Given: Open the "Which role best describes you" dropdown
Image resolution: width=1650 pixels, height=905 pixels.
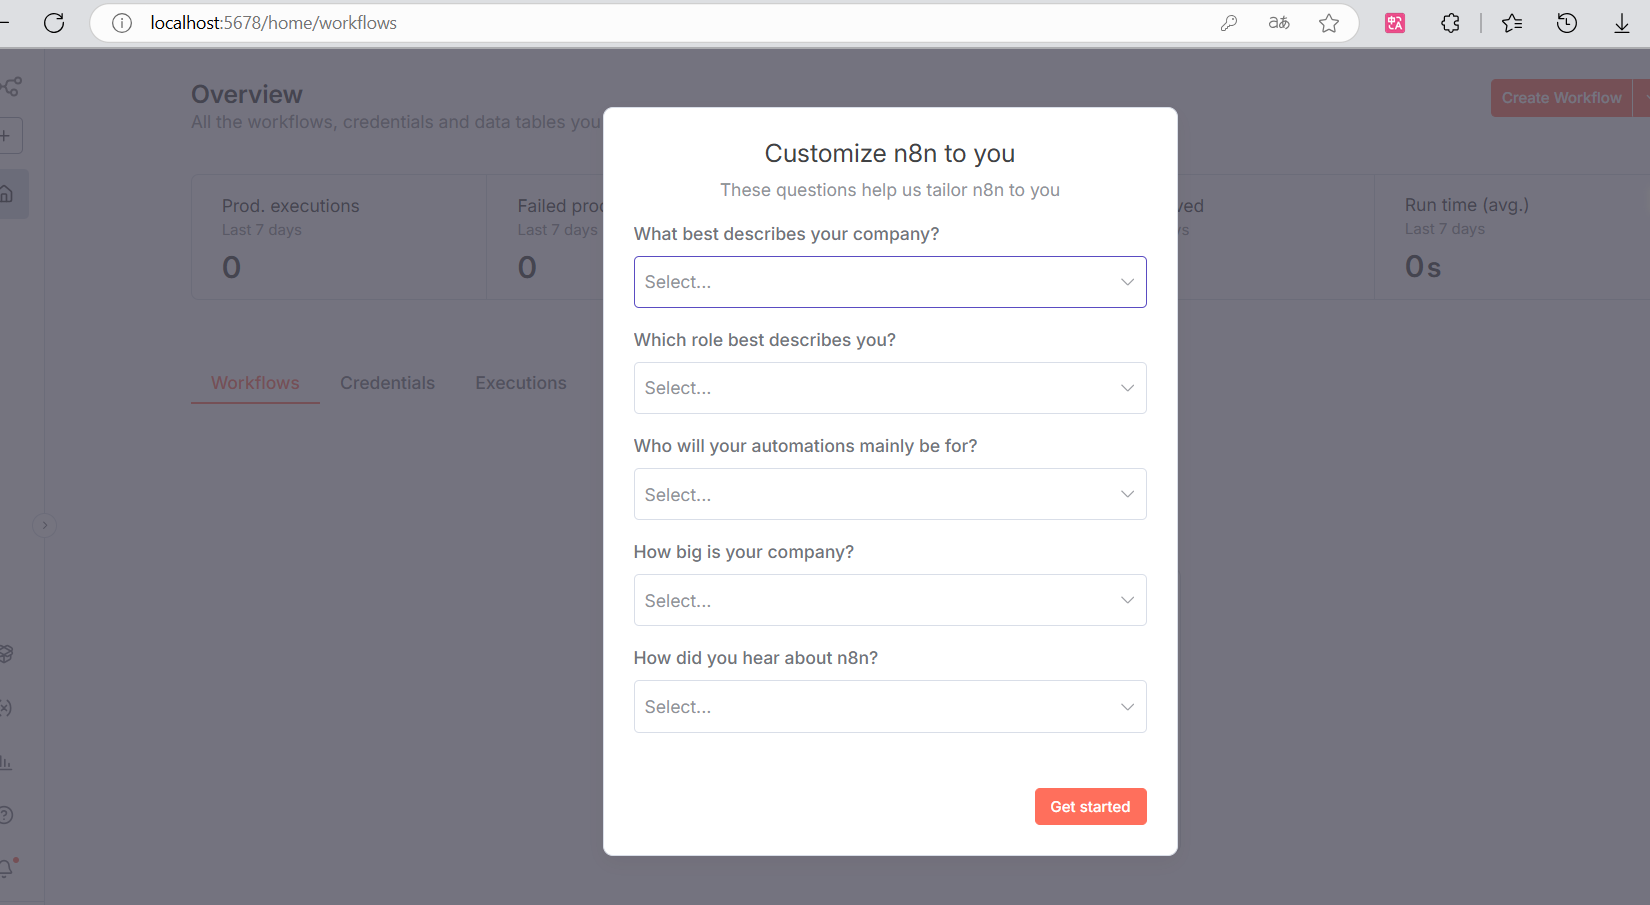Looking at the screenshot, I should click(890, 388).
